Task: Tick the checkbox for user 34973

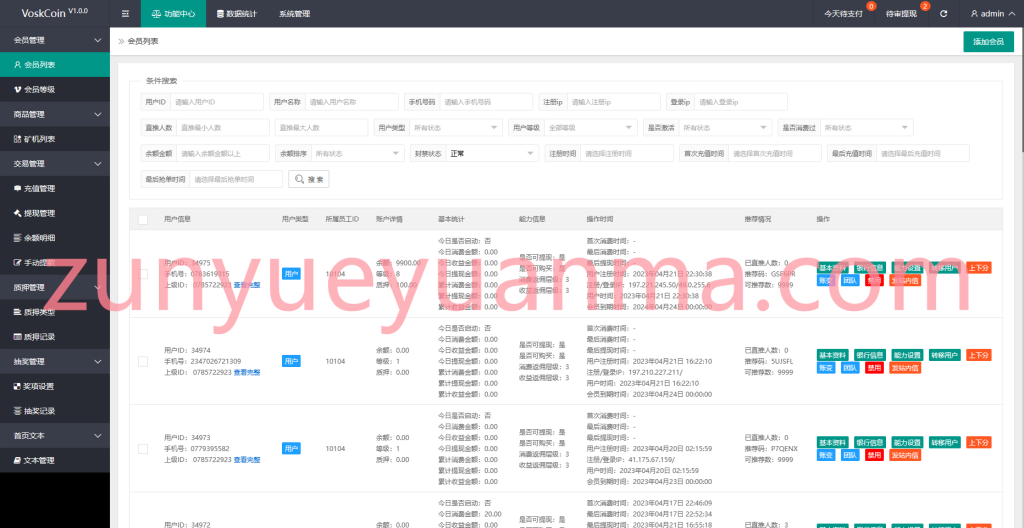Action: [143, 448]
